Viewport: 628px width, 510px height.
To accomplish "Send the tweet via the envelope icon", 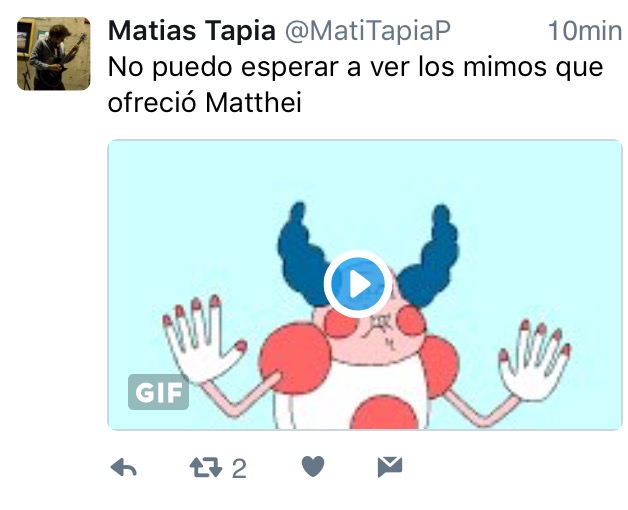I will (x=390, y=467).
